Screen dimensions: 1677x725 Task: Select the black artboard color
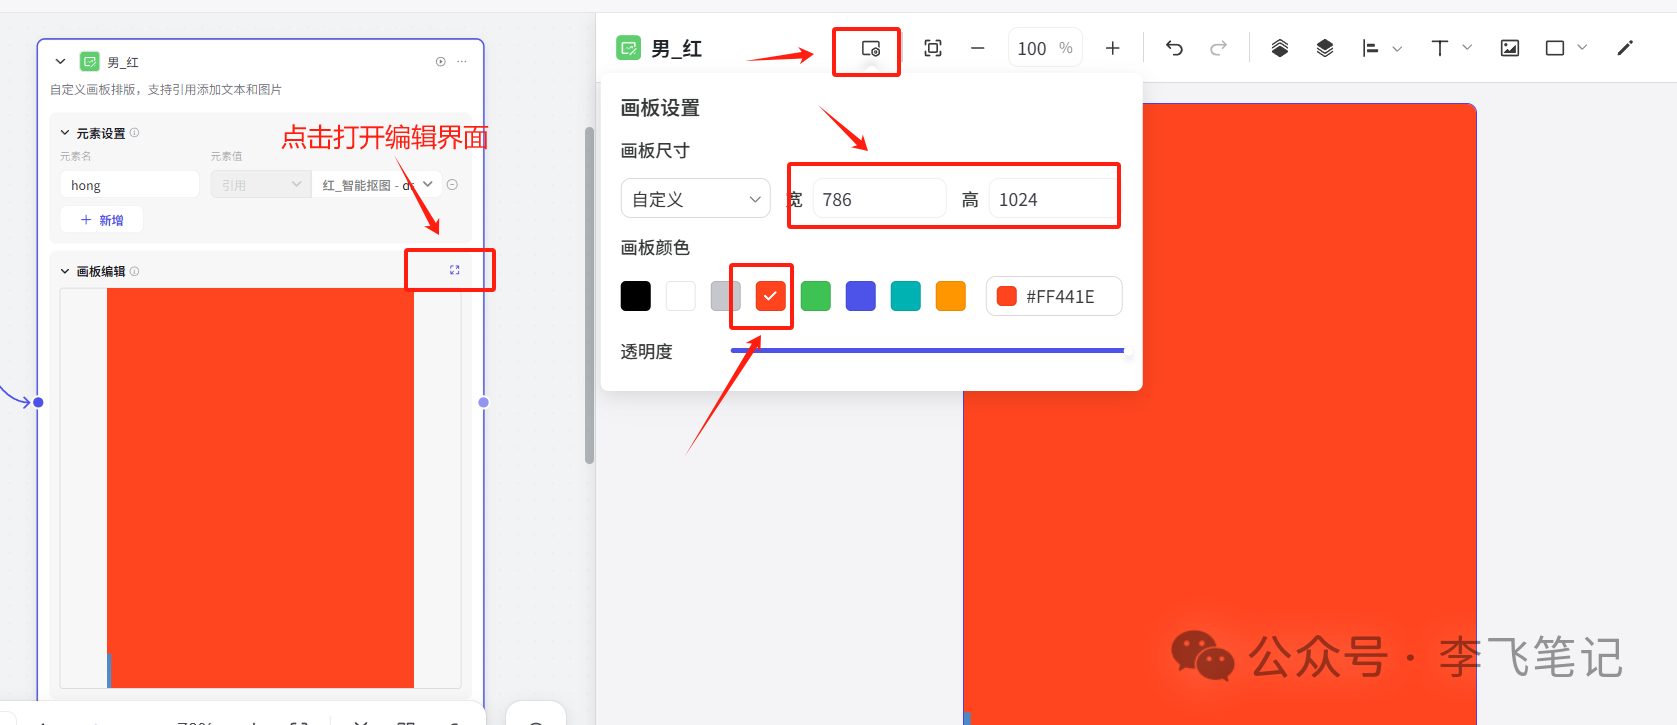pos(636,296)
